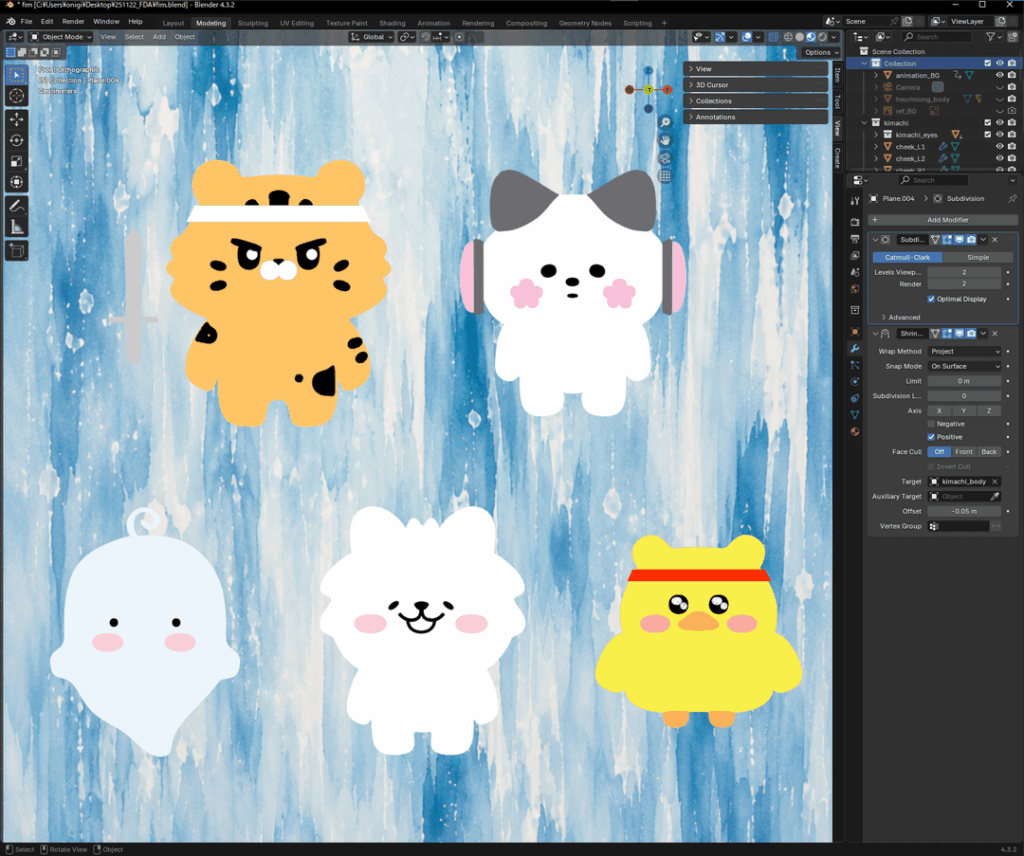Screen dimensions: 1024x856
Task: Toggle the X-ray viewport button
Action: click(x=773, y=37)
